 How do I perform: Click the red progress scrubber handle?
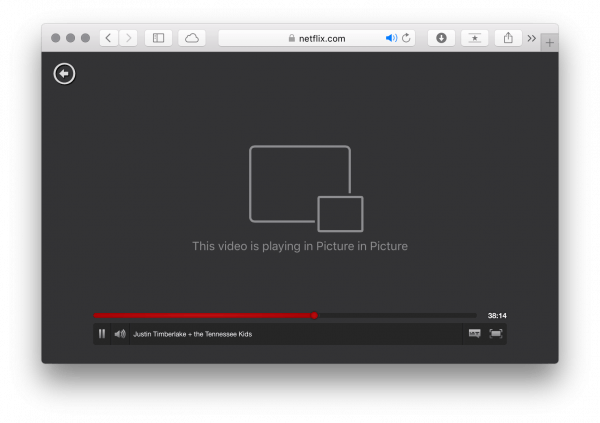(314, 315)
